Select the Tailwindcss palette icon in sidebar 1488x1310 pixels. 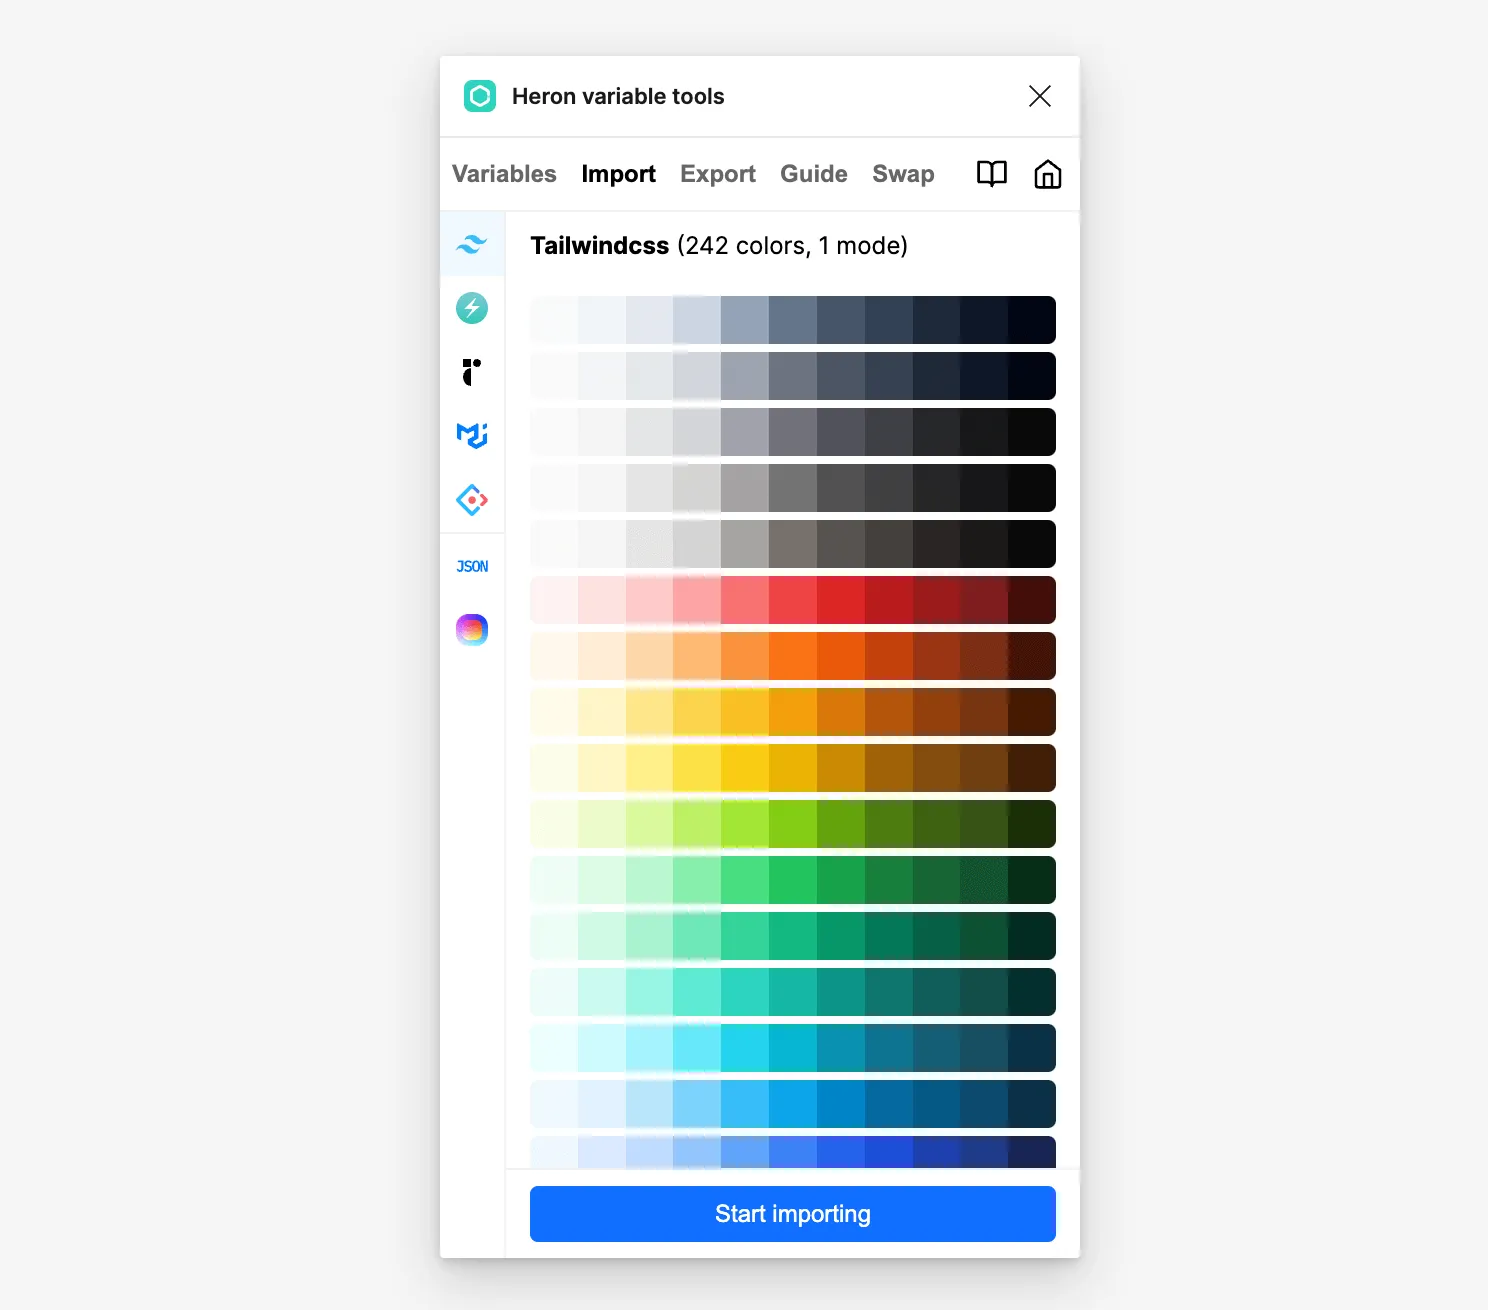click(472, 244)
